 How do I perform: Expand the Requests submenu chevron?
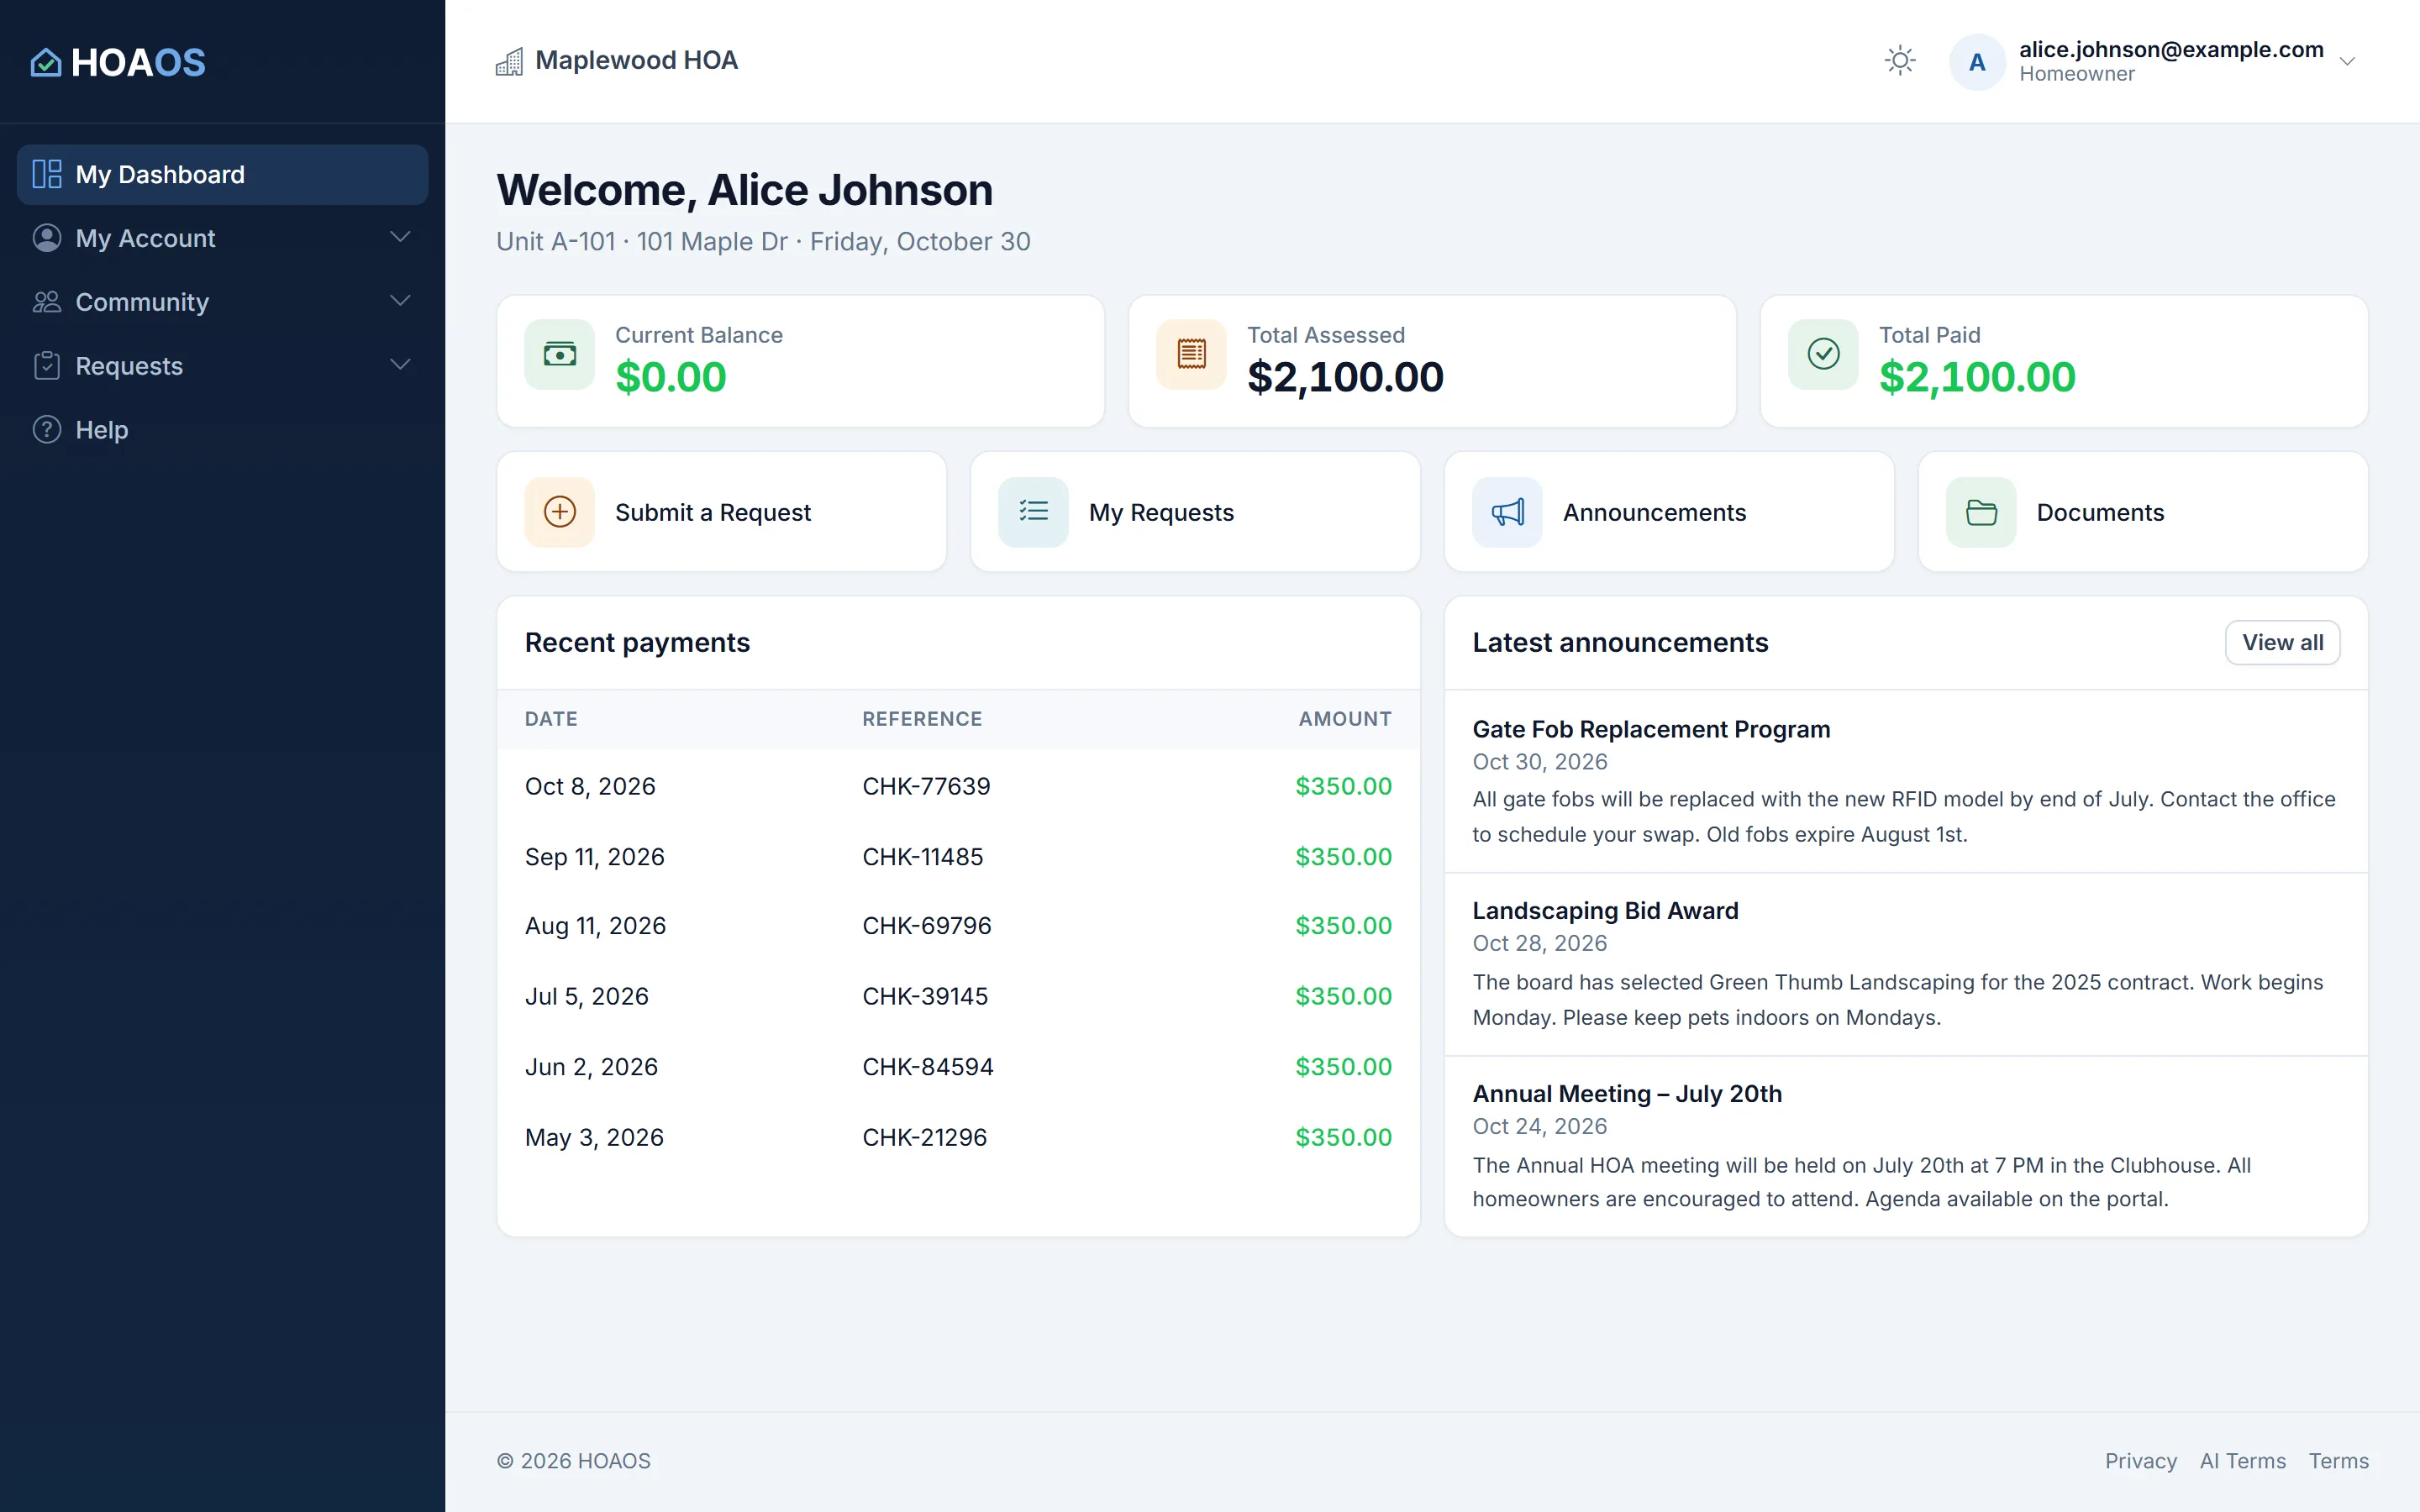(x=401, y=366)
